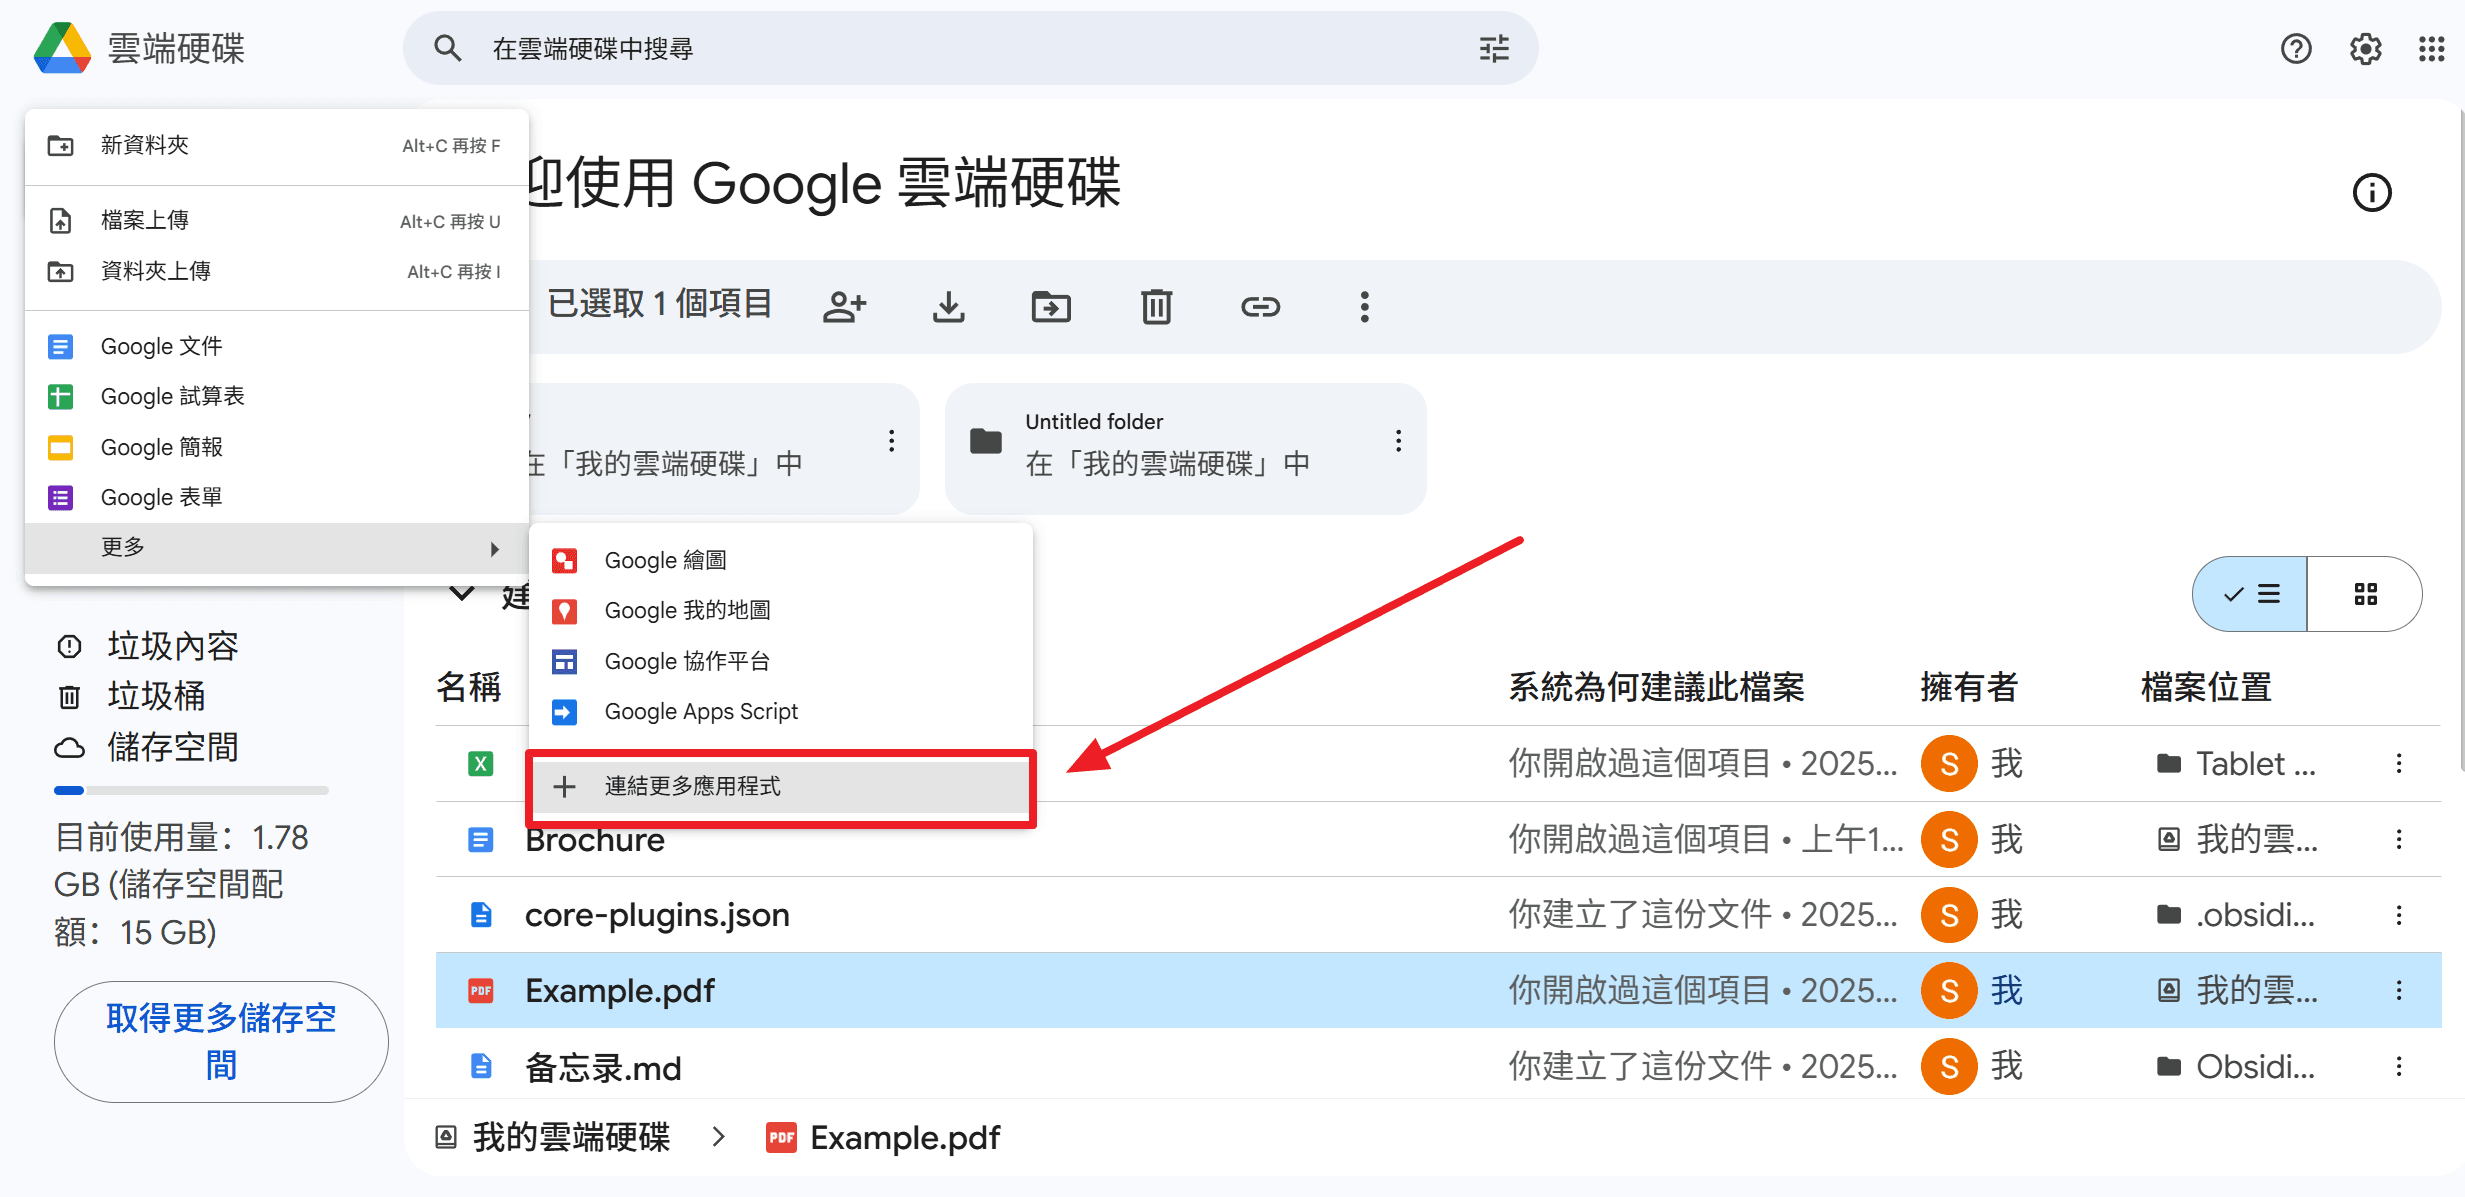Viewport: 2465px width, 1197px height.
Task: Copy link for the selected item
Action: pyautogui.click(x=1260, y=306)
